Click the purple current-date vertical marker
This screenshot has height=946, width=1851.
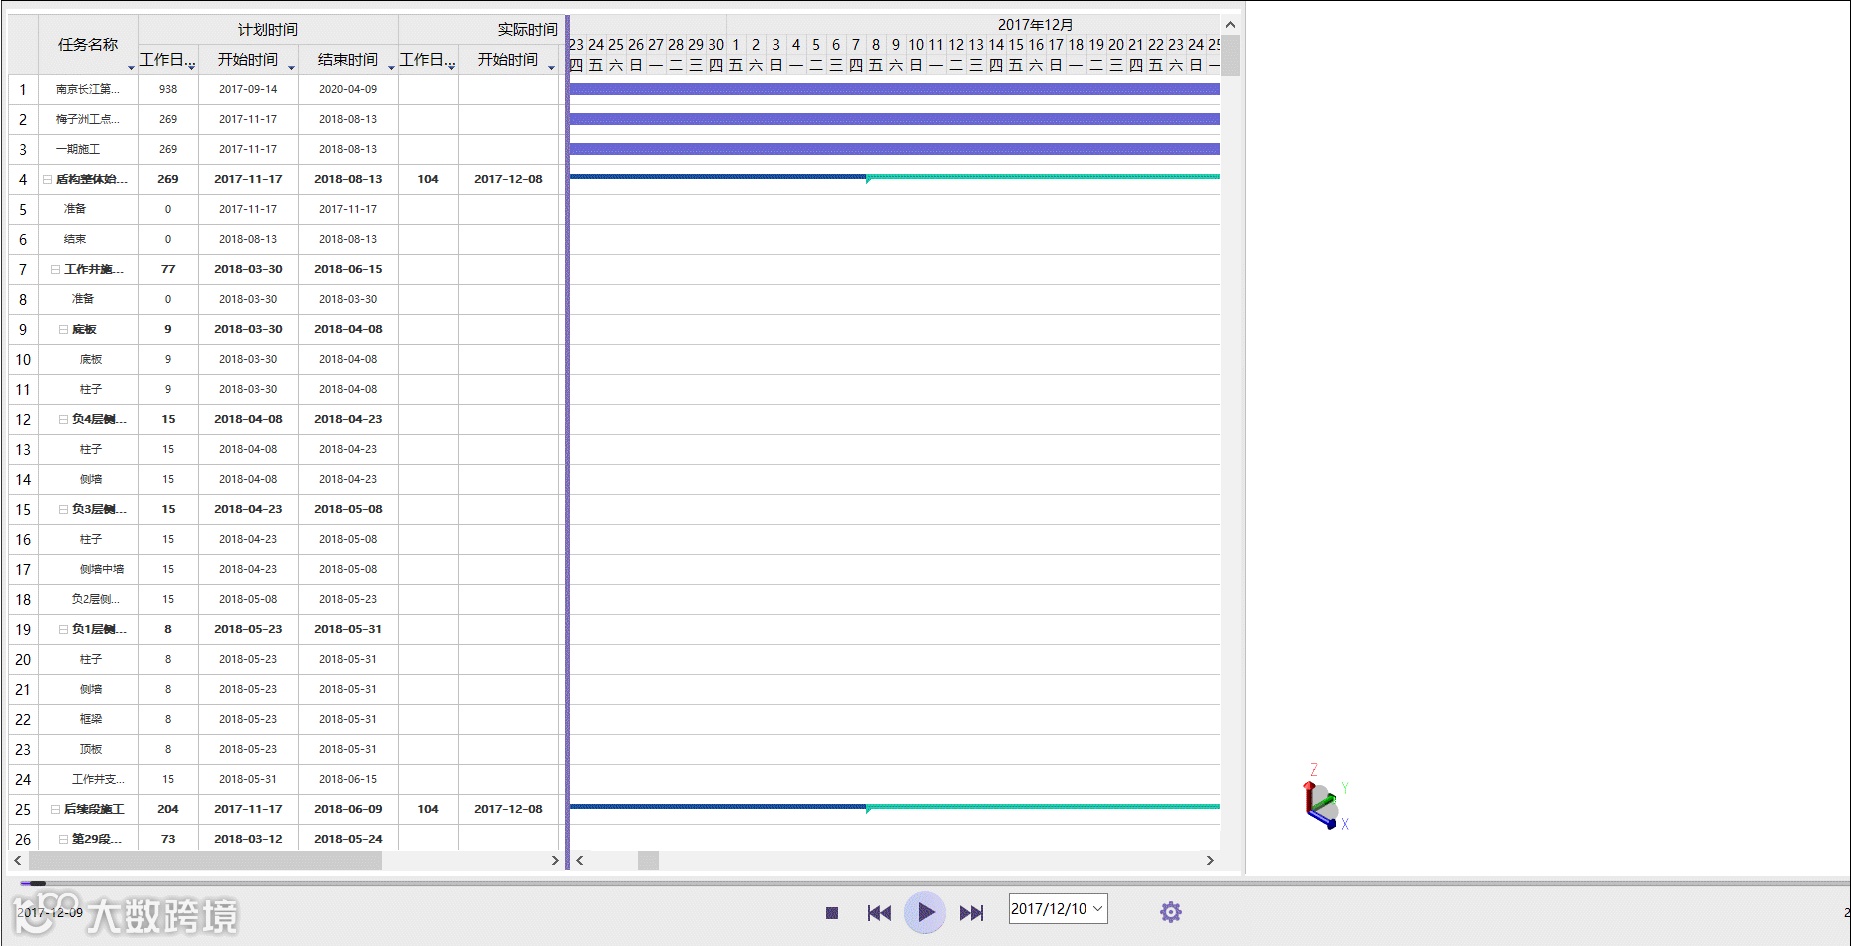[x=567, y=440]
